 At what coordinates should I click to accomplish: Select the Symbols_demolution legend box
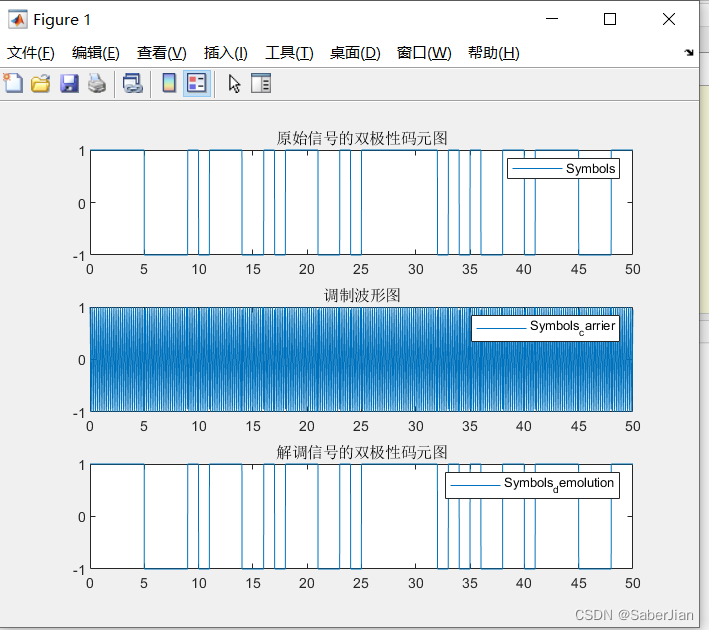[x=532, y=485]
